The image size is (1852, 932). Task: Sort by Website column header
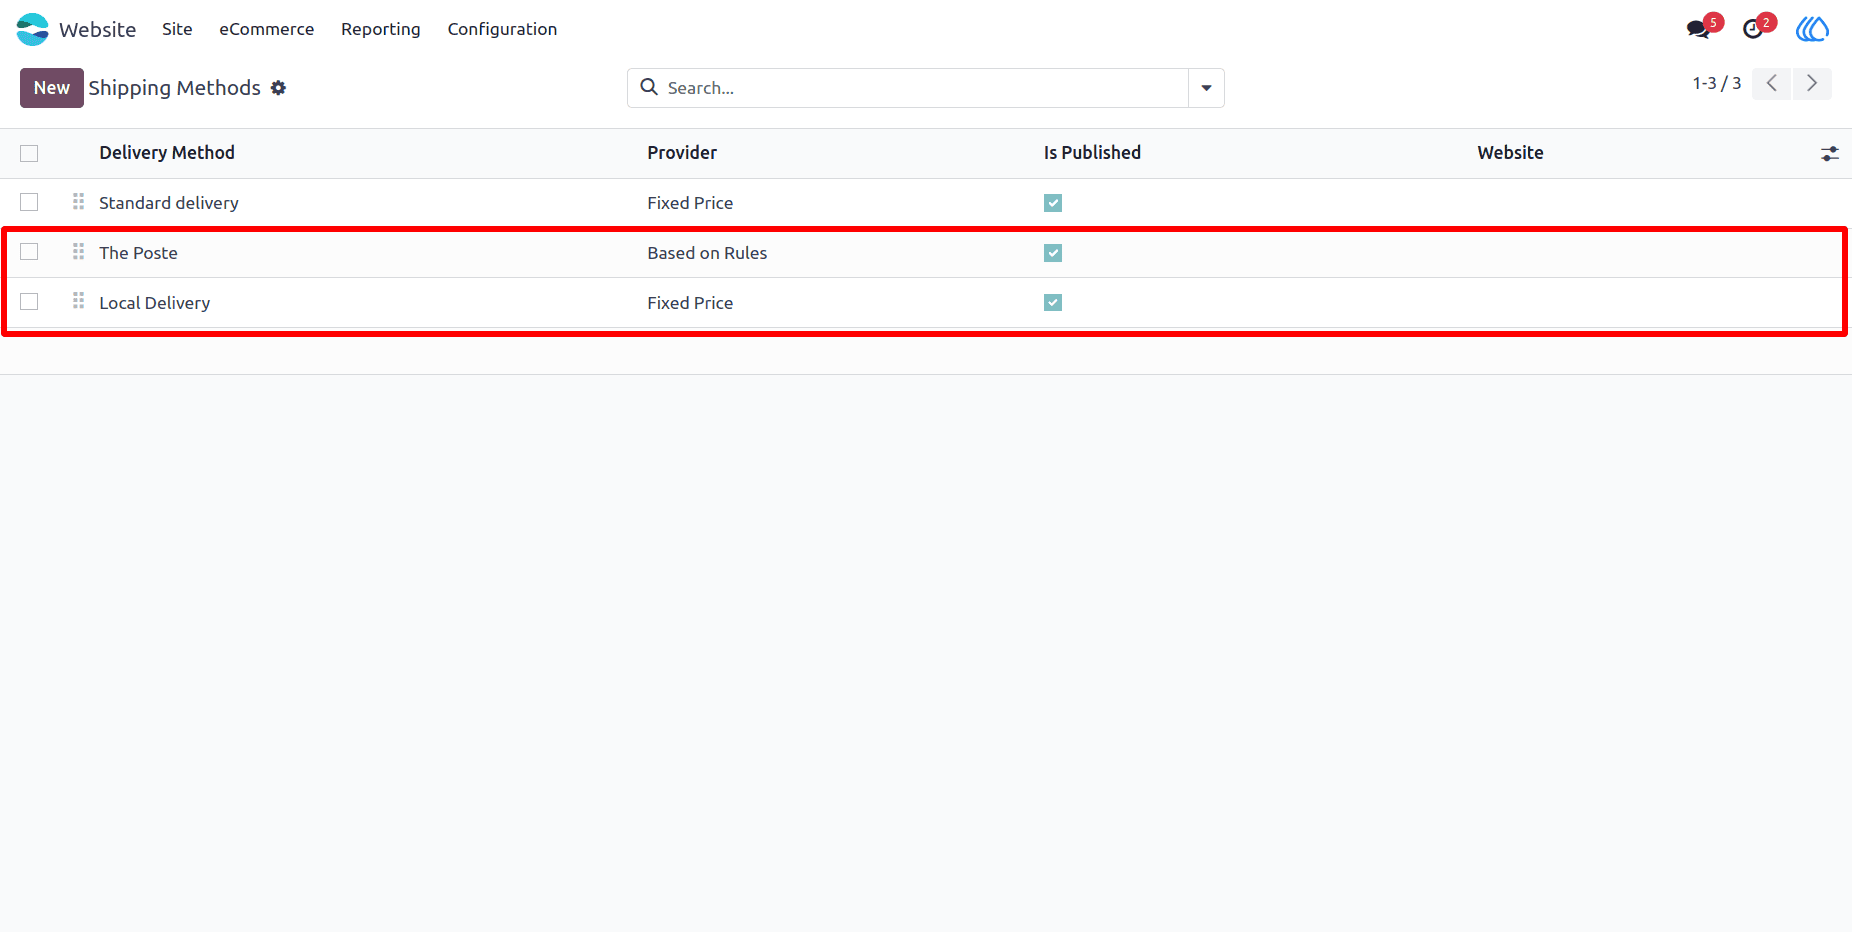1510,152
